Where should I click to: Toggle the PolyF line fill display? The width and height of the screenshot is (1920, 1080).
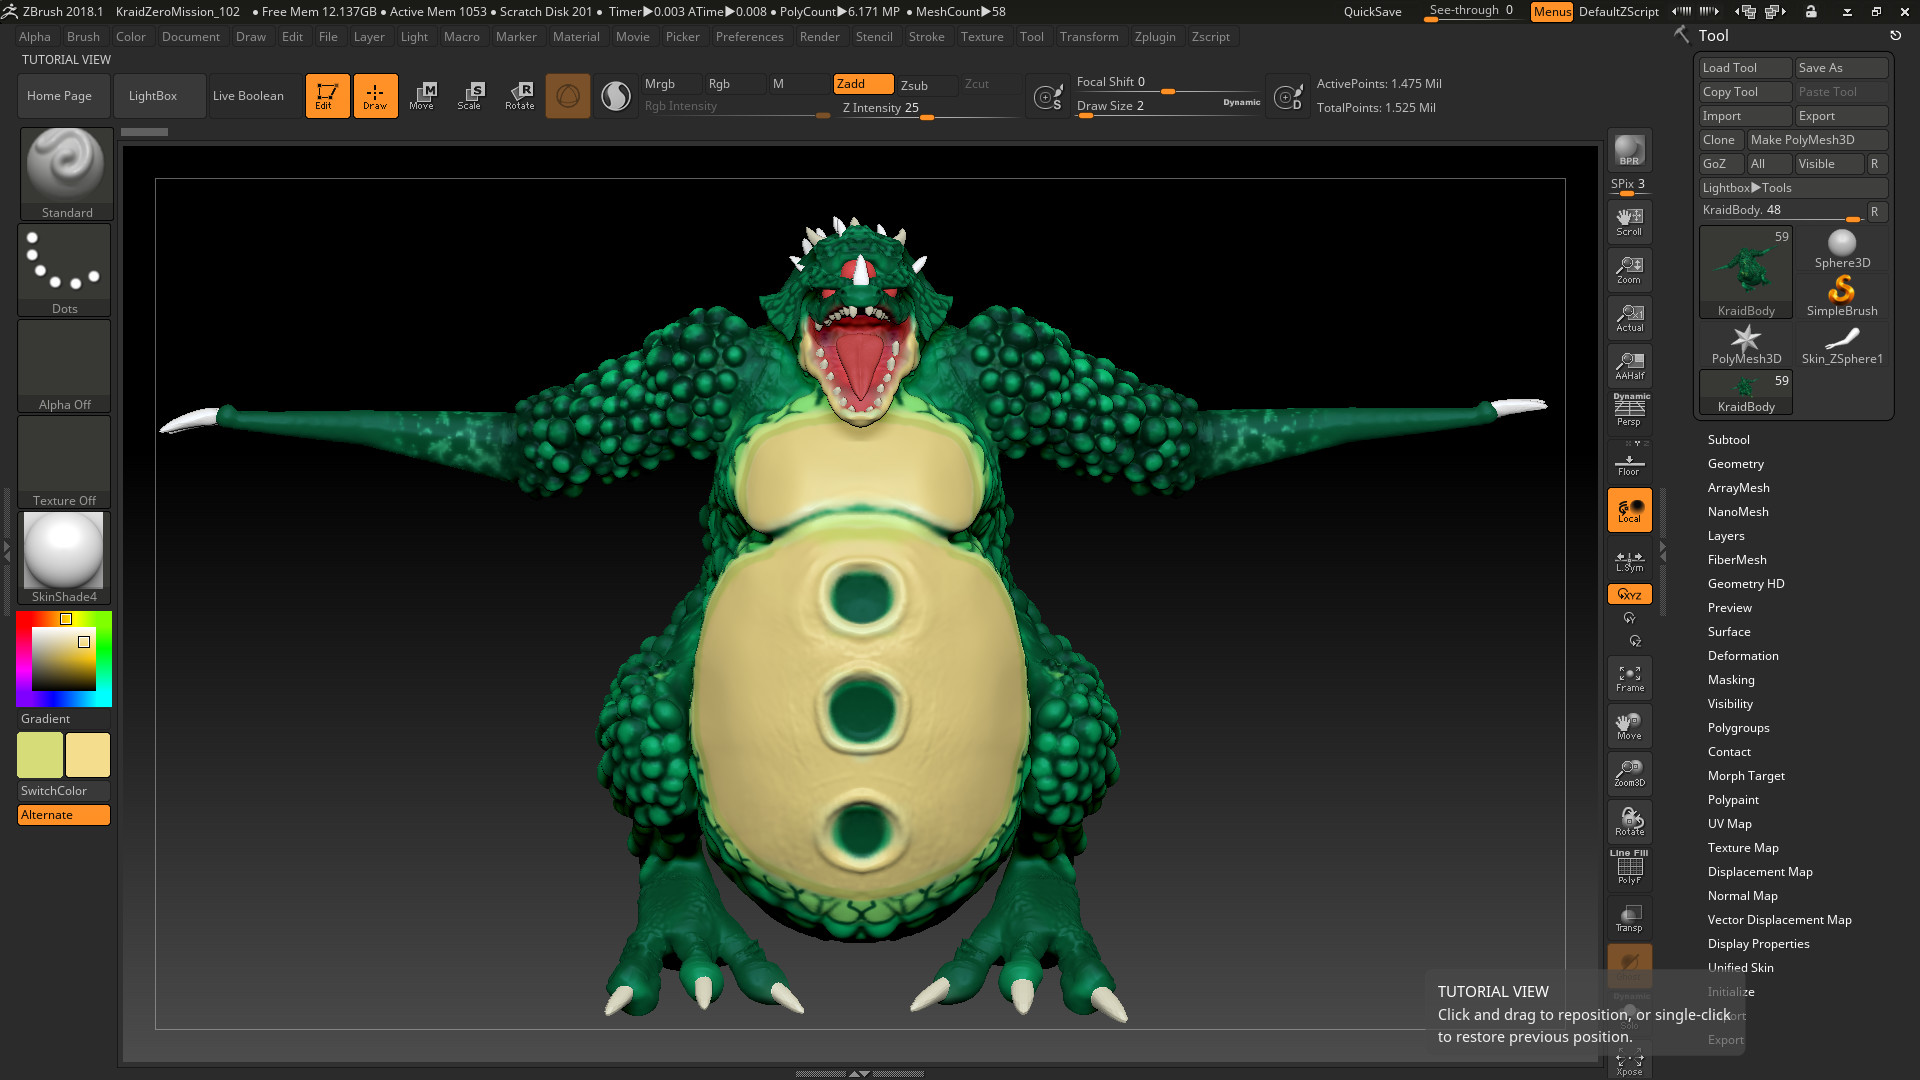pos(1629,868)
